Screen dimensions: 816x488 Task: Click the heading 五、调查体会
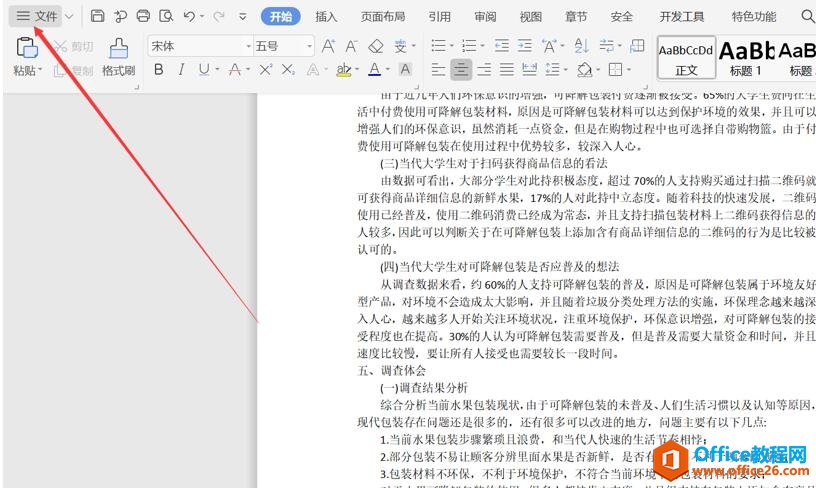click(x=391, y=370)
